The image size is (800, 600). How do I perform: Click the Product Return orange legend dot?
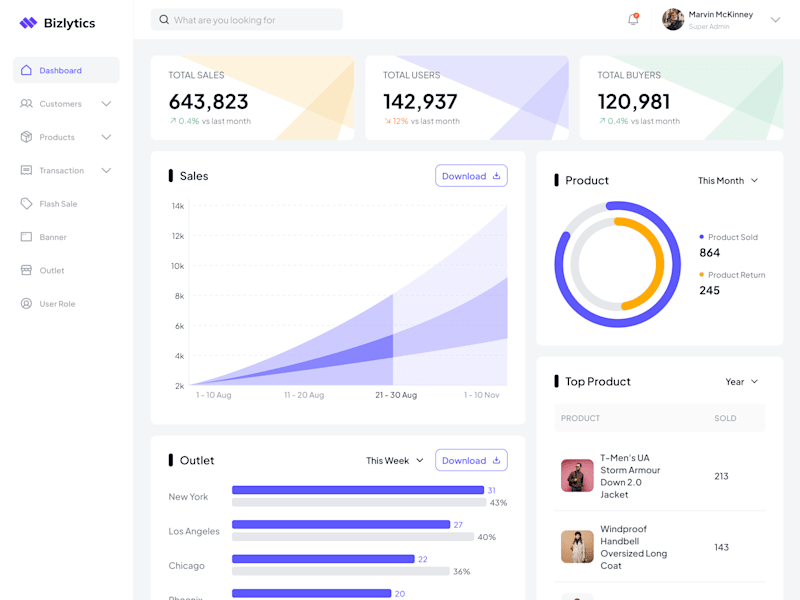pos(702,274)
